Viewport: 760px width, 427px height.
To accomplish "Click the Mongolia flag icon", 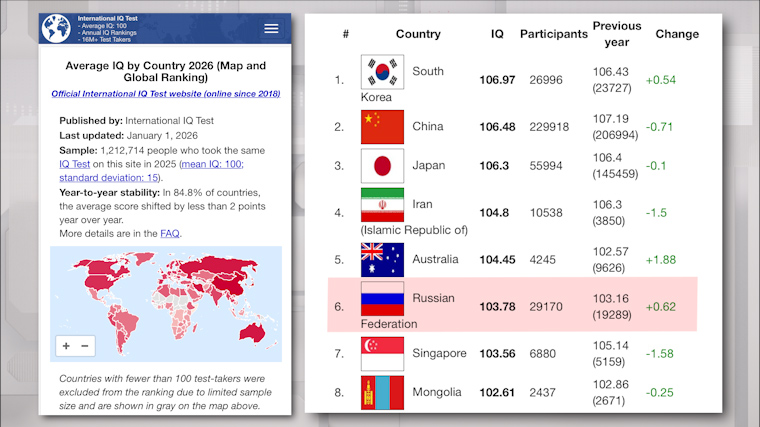I will click(x=381, y=392).
